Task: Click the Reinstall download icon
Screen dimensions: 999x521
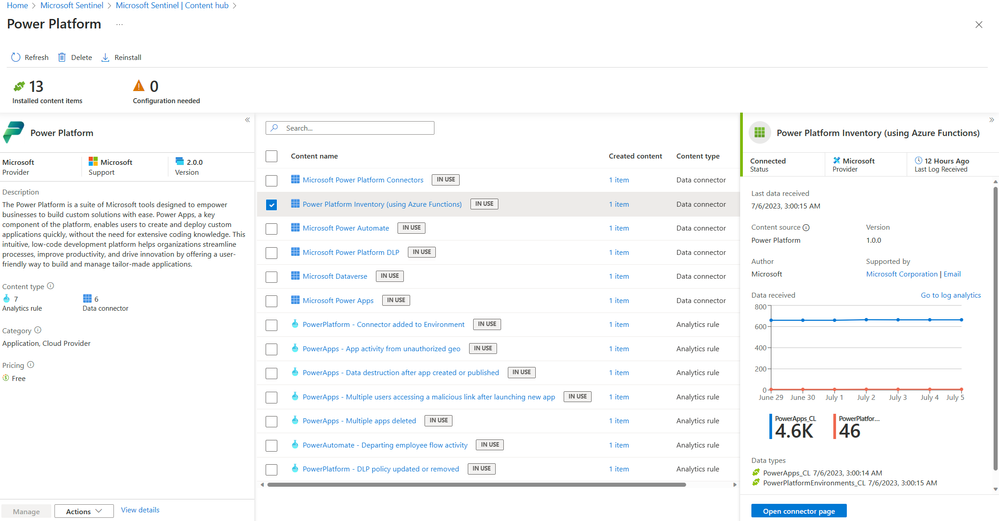Action: pos(105,57)
